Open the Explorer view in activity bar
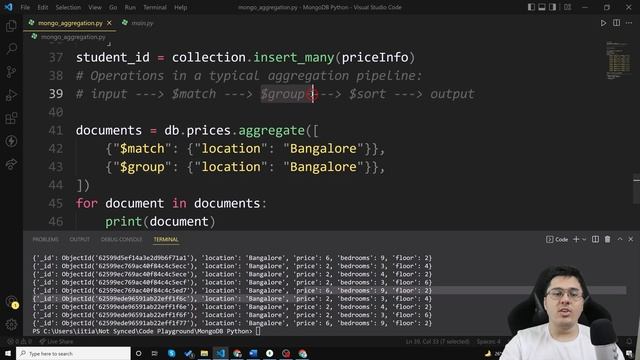The width and height of the screenshot is (640, 360). 11,26
